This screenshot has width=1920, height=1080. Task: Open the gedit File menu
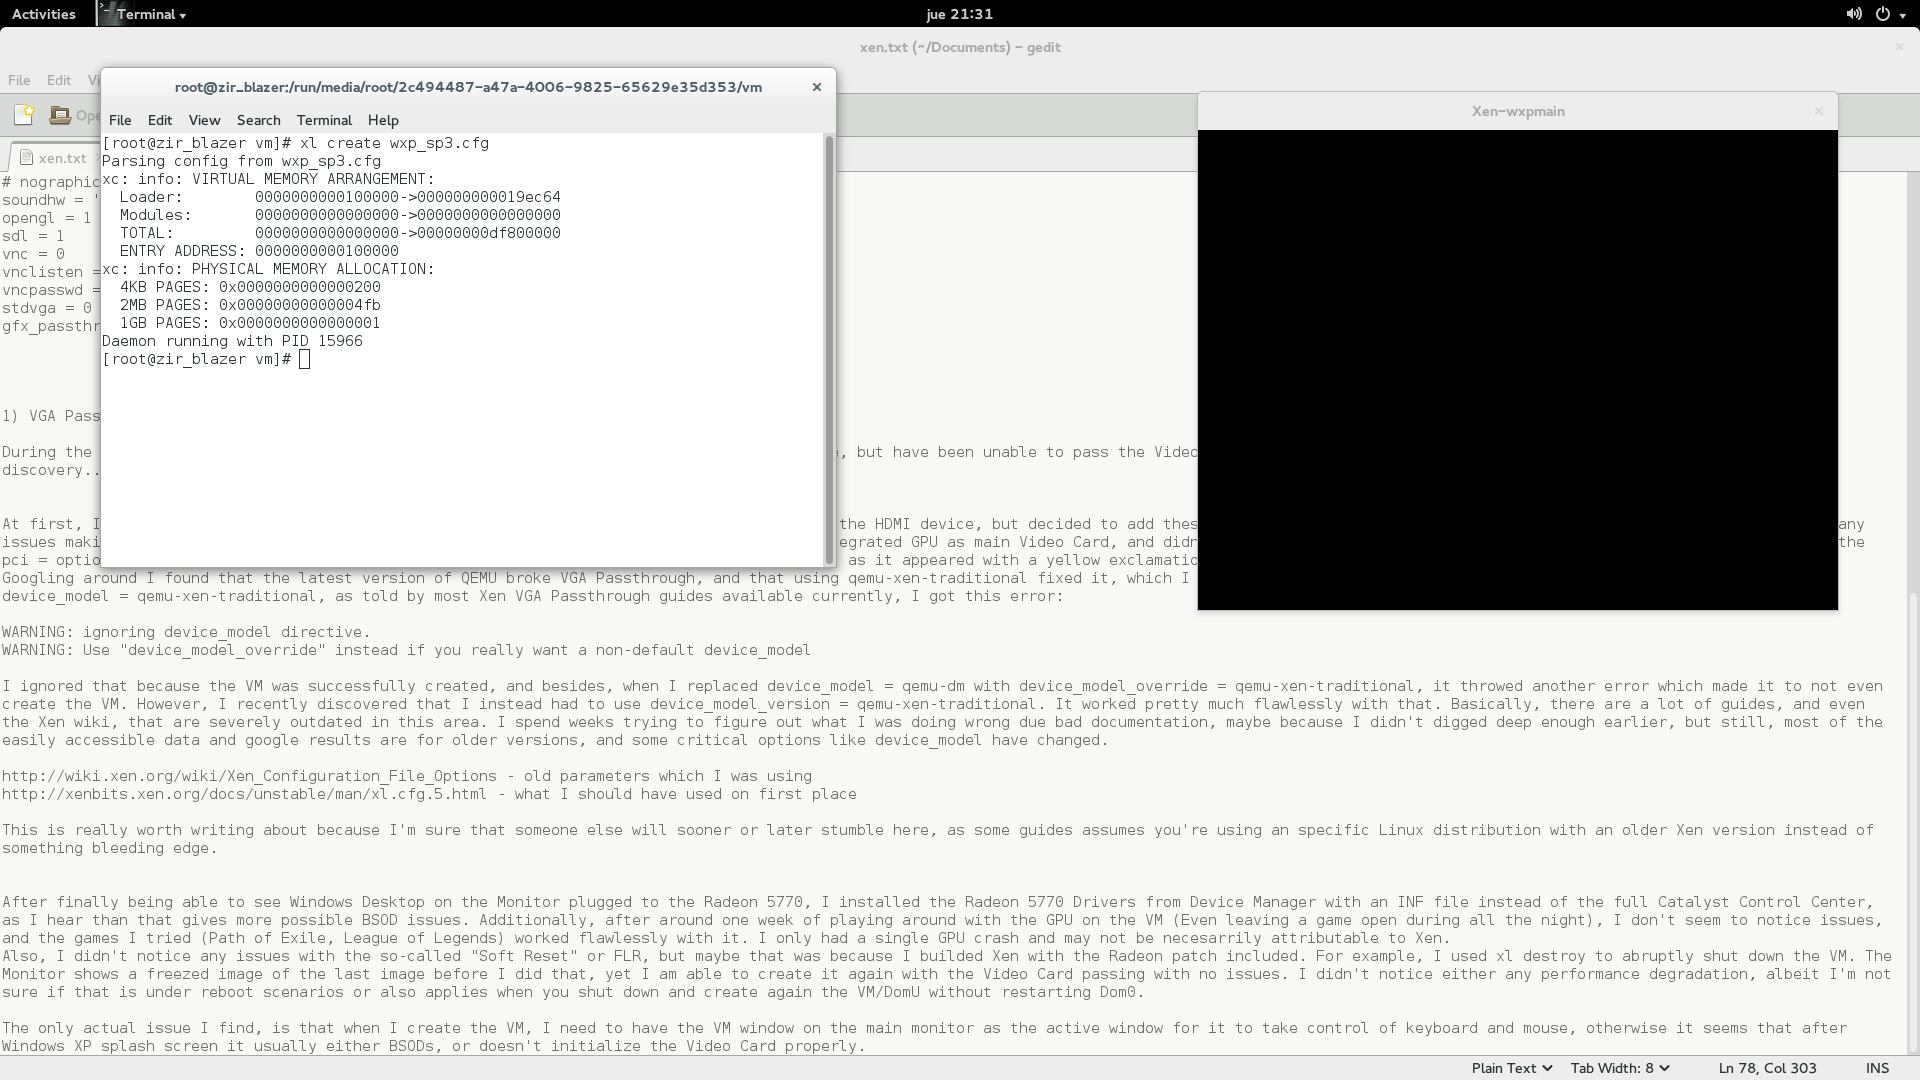[x=19, y=80]
